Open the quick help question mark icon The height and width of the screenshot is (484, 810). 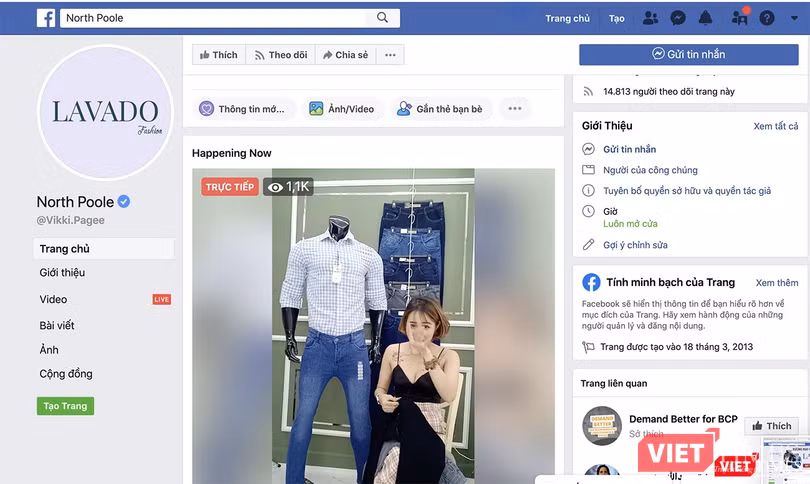click(767, 18)
